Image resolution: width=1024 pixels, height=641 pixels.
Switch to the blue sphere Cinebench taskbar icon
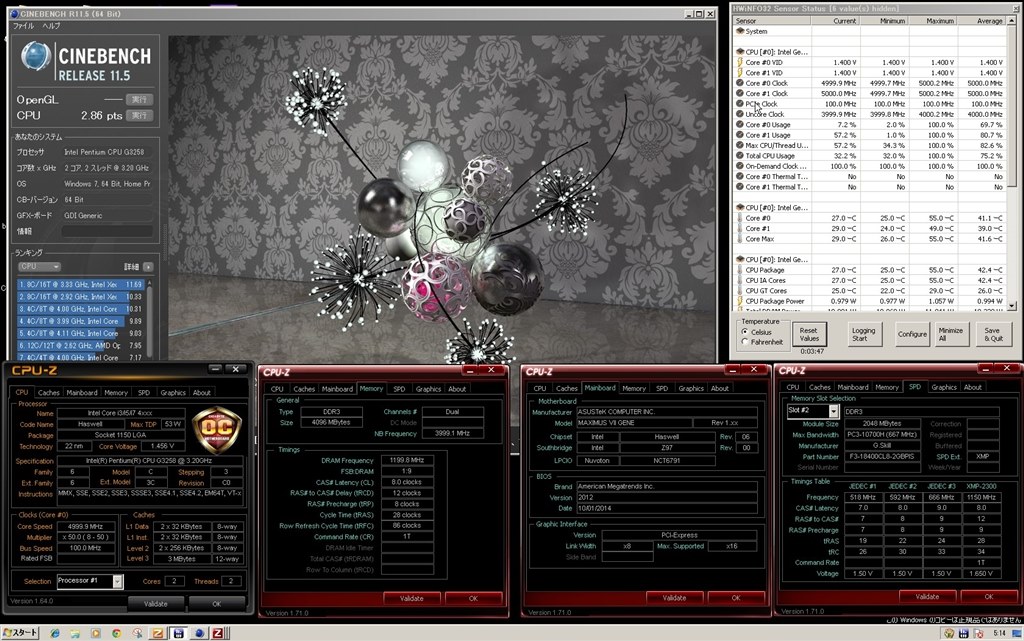[x=199, y=633]
